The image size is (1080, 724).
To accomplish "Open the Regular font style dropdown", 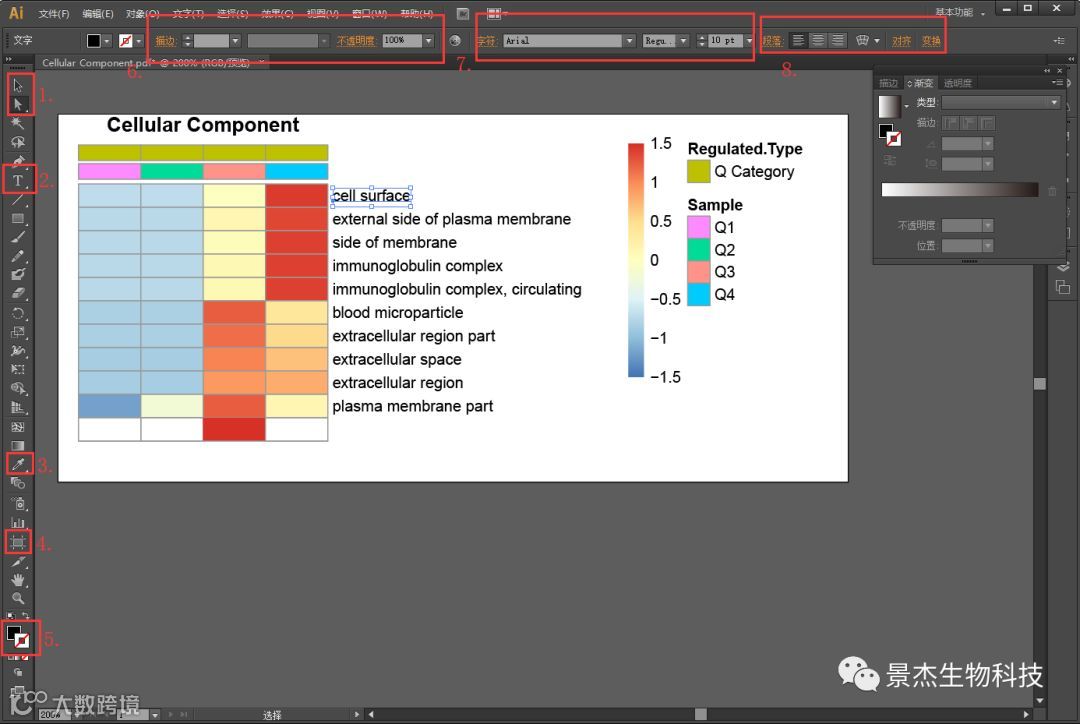I will (x=683, y=41).
